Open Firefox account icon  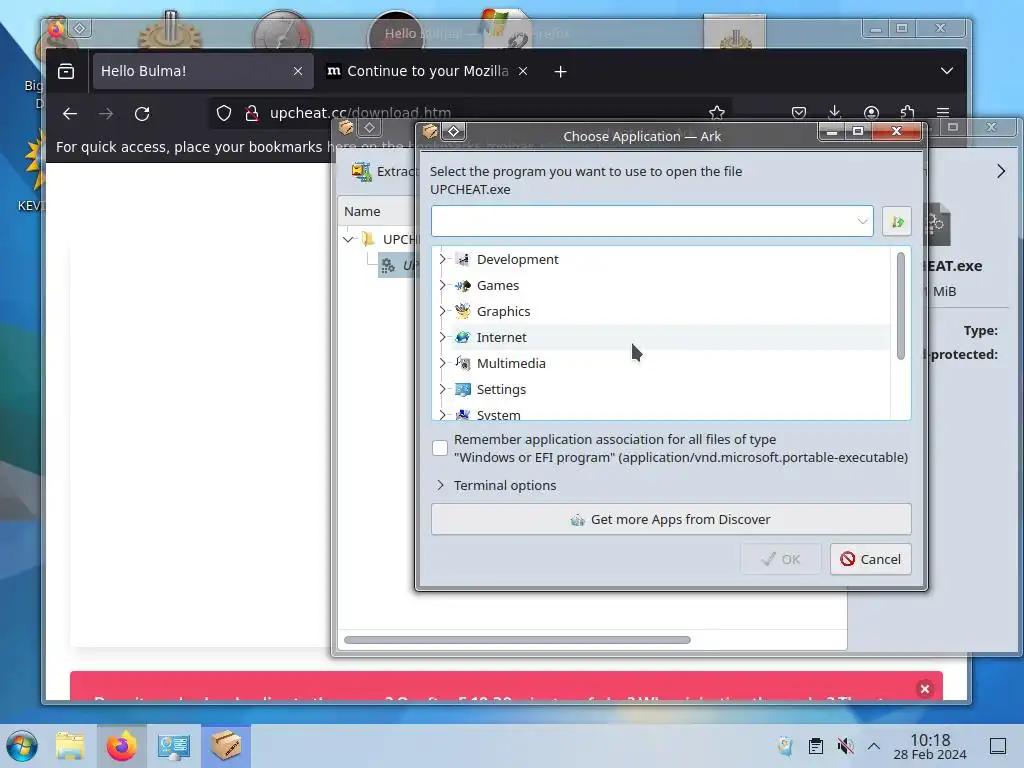(x=871, y=113)
